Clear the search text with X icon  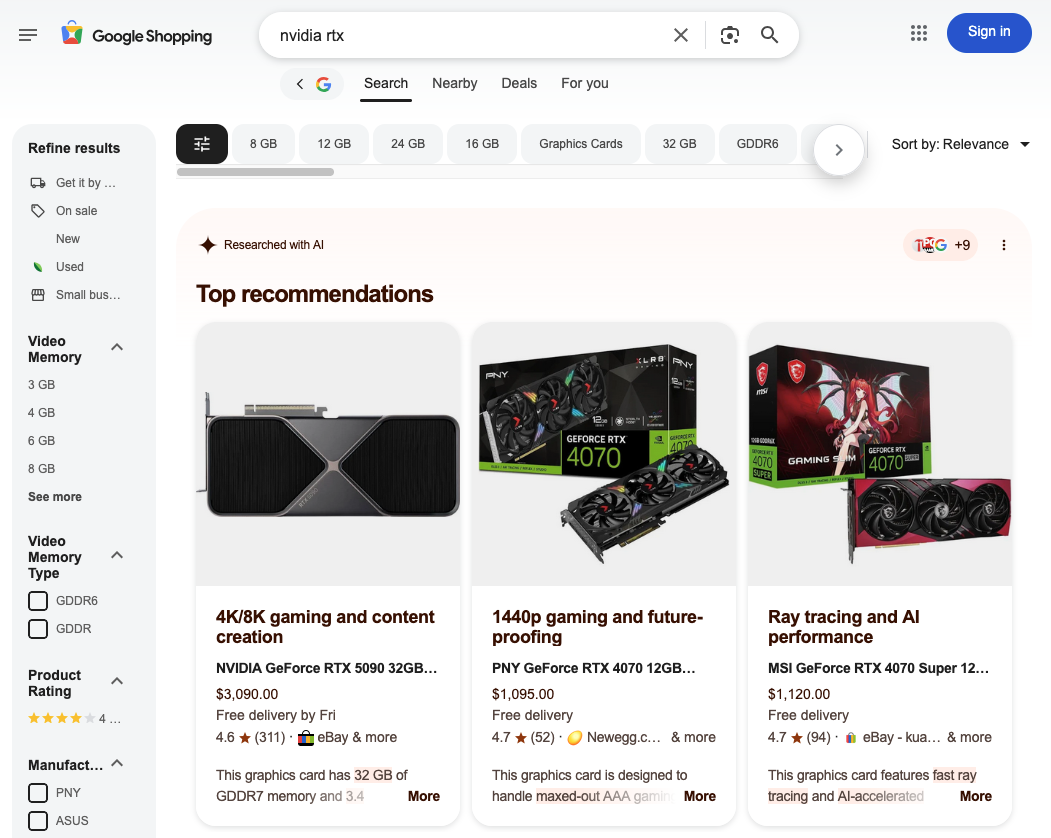pyautogui.click(x=681, y=35)
